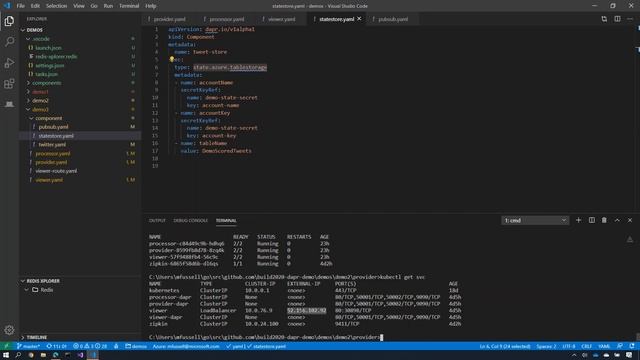
Task: Open the Run menu
Action: coord(108,6)
